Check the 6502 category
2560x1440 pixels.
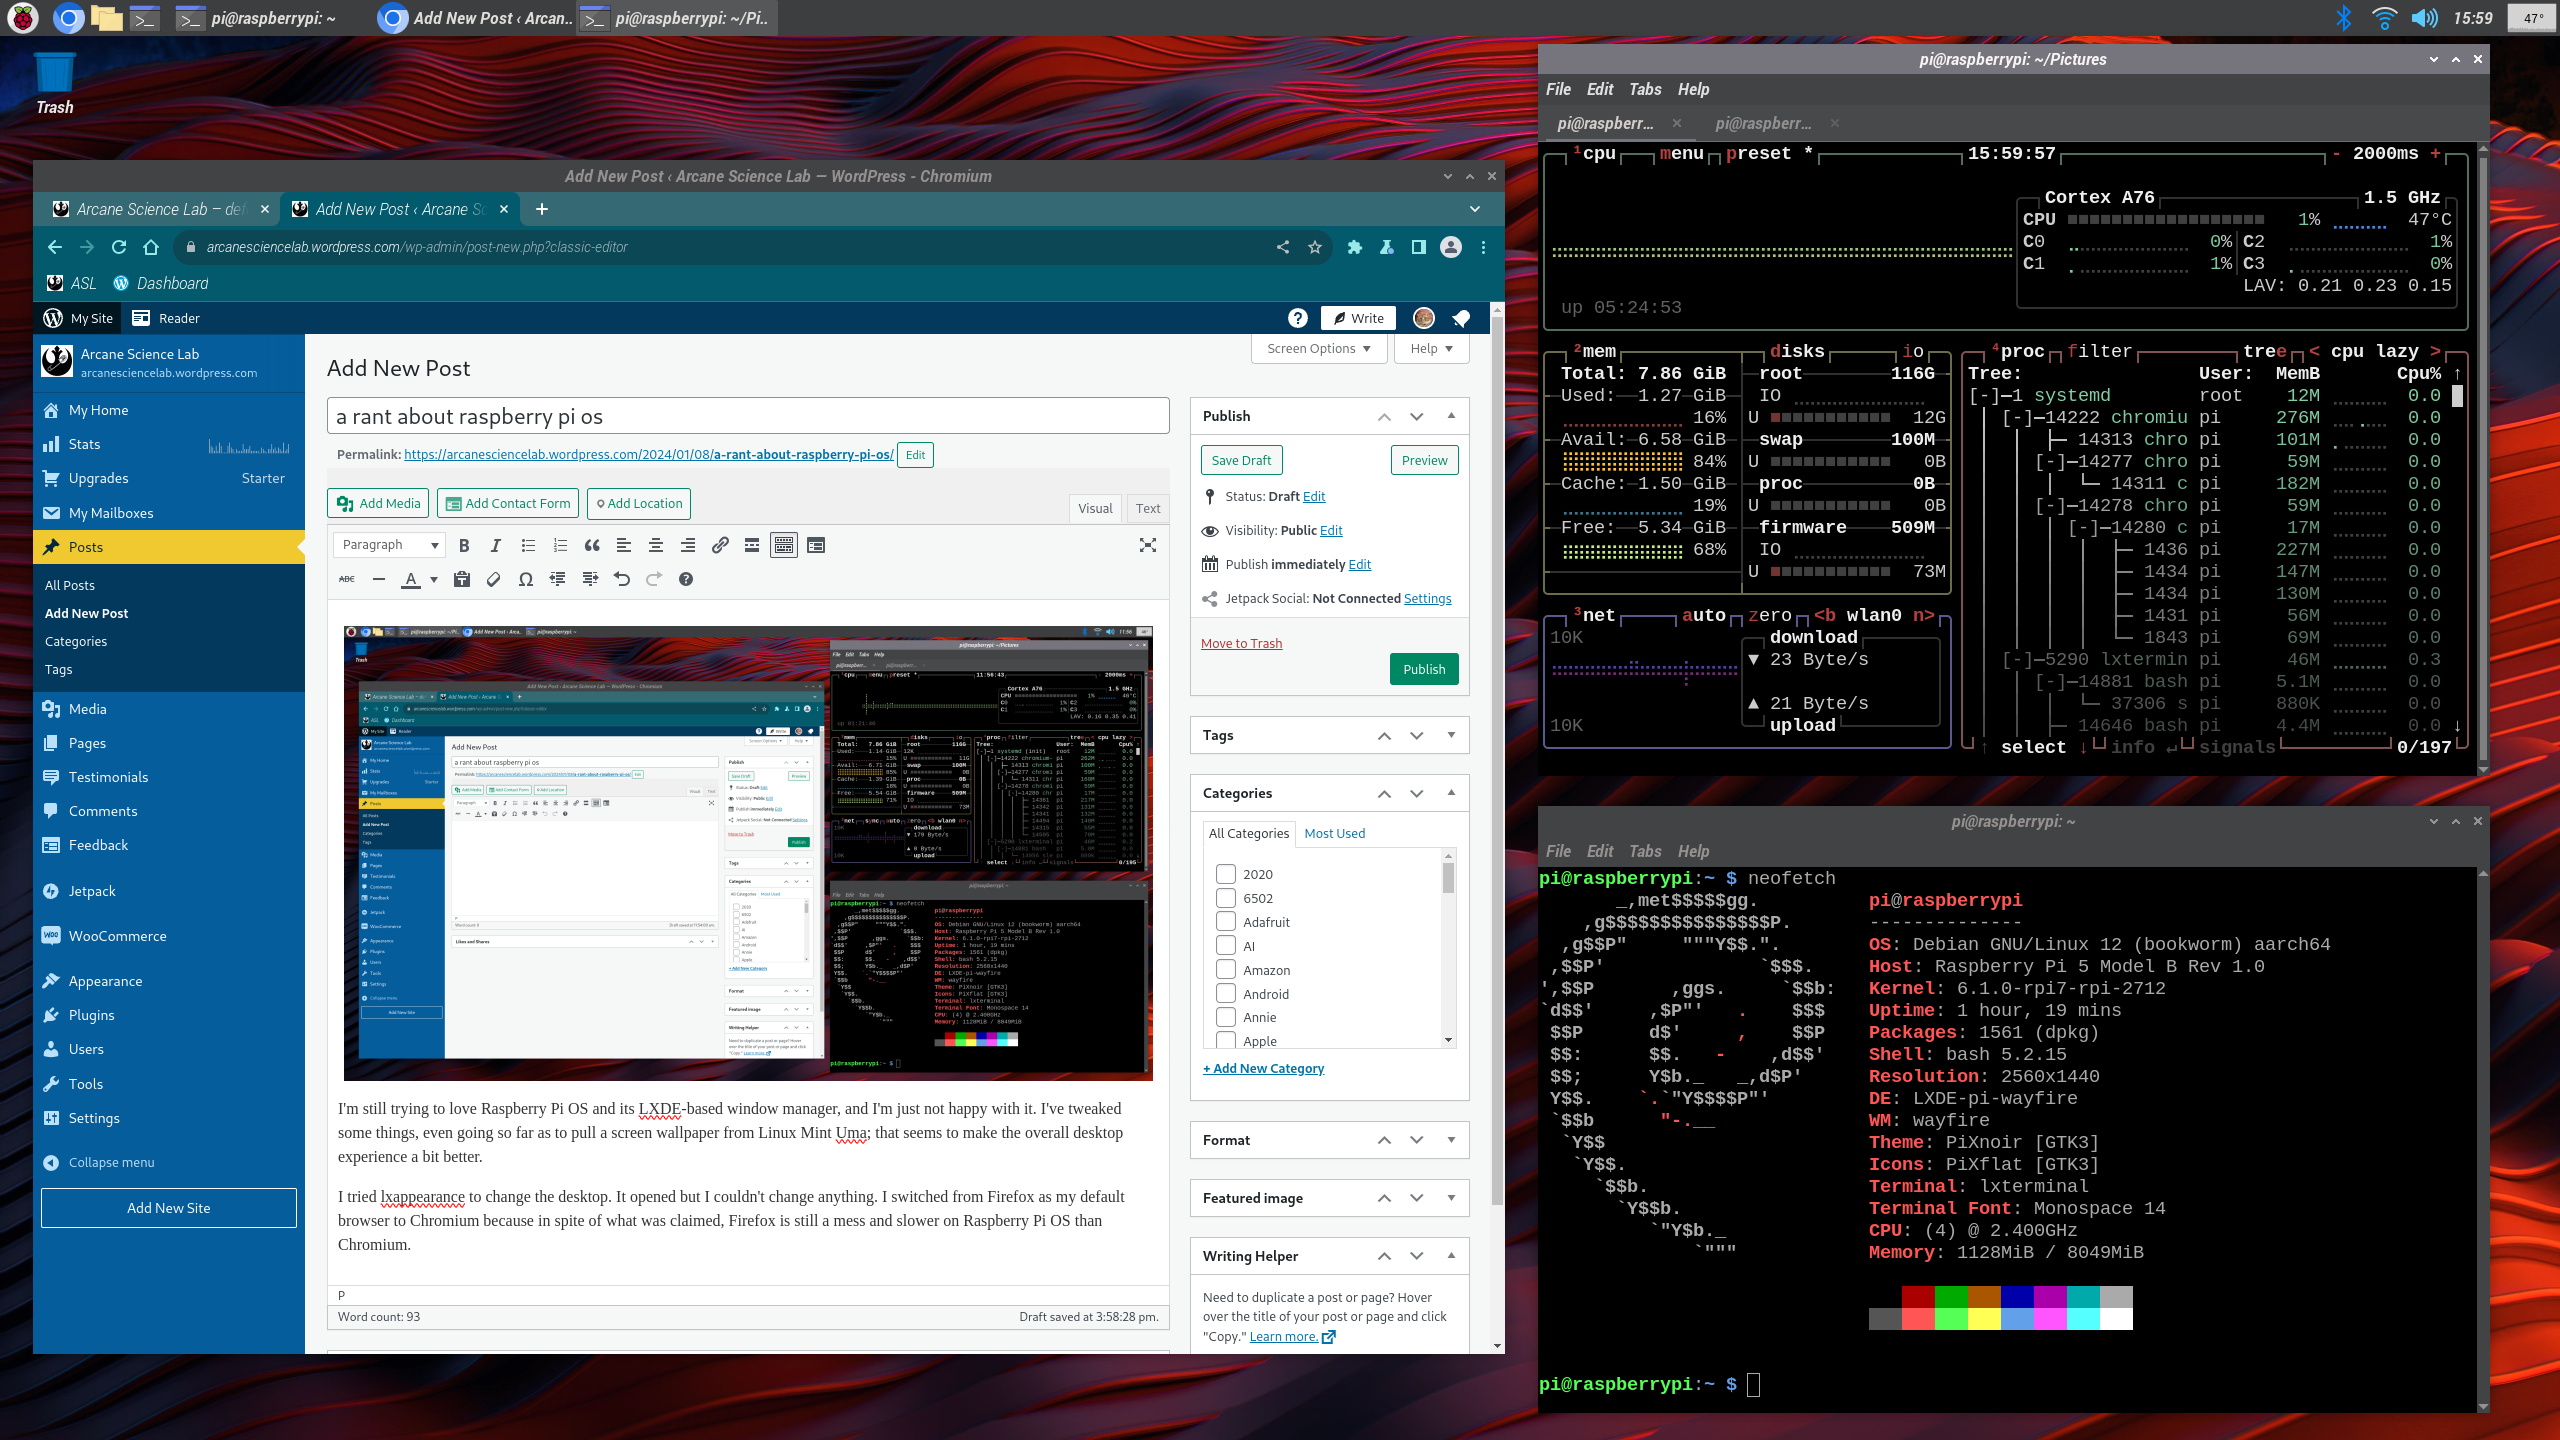[x=1226, y=897]
